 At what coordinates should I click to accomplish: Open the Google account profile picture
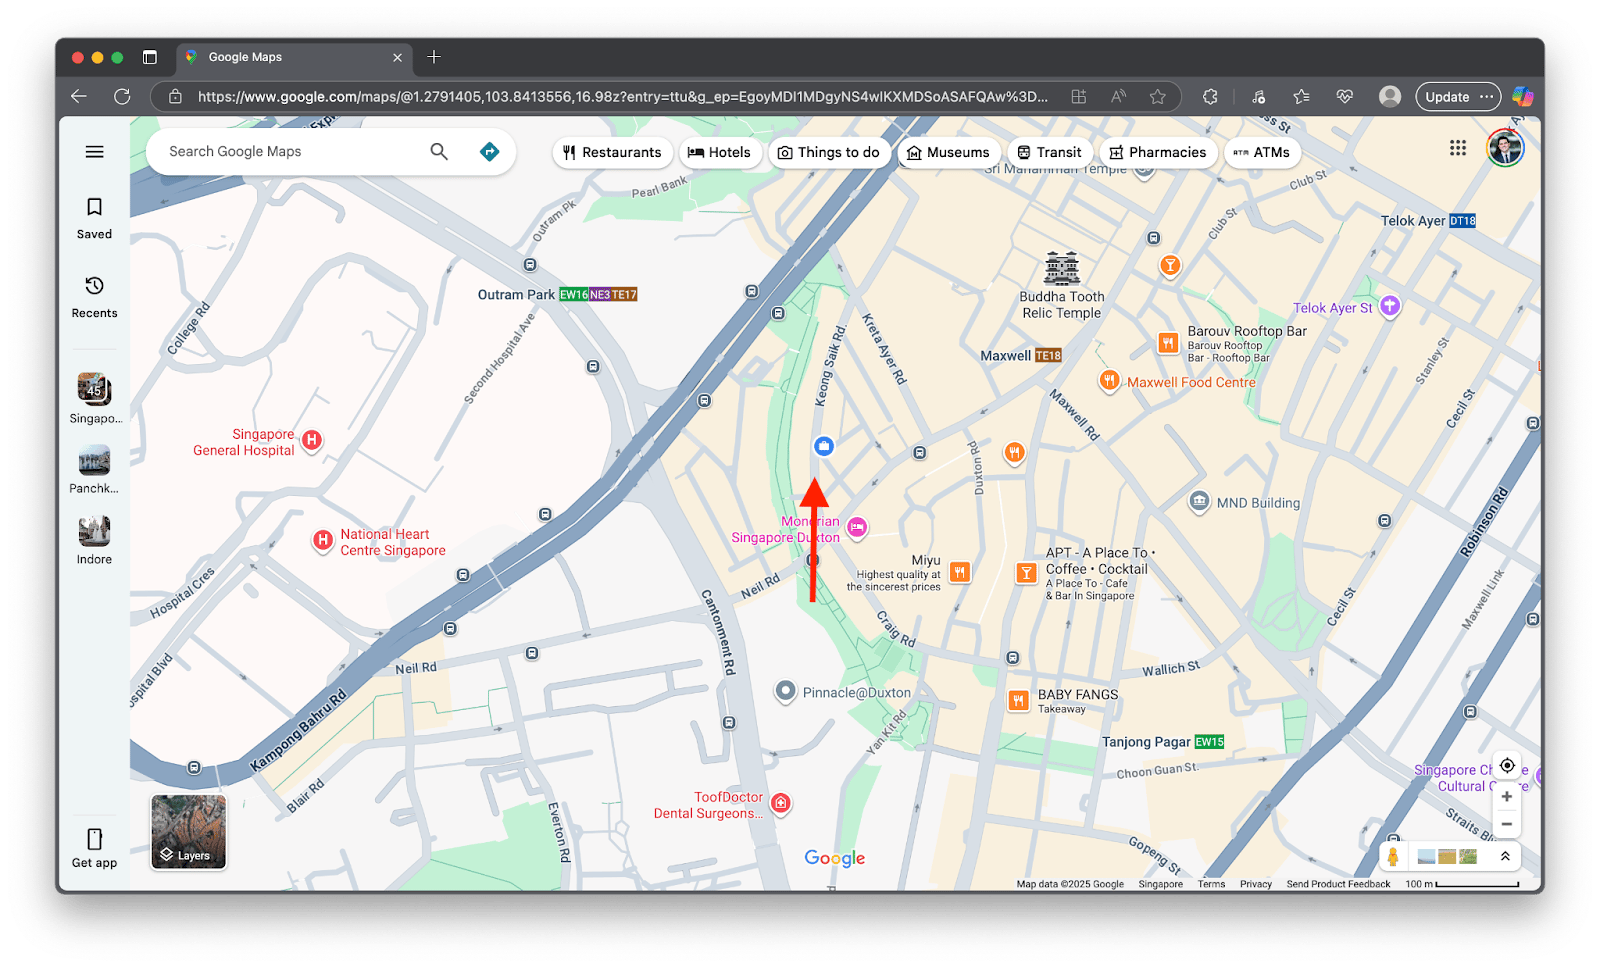(1505, 148)
